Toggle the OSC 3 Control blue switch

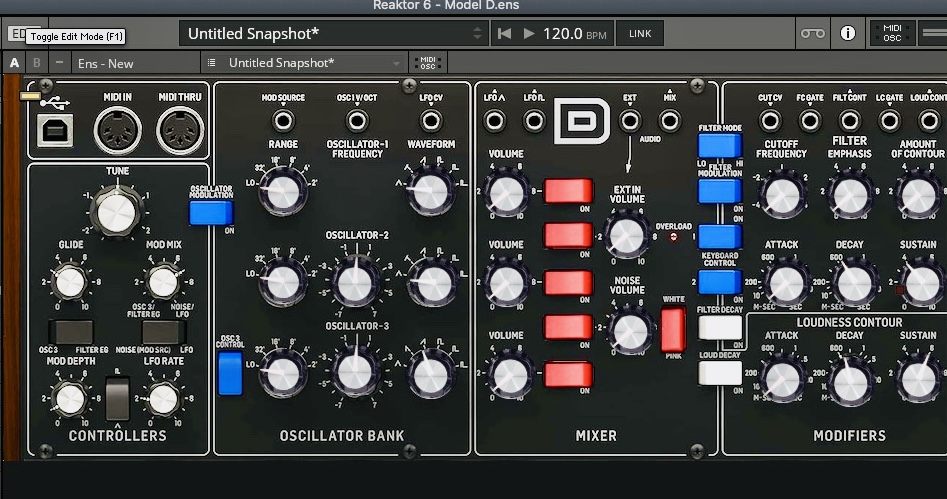[230, 373]
